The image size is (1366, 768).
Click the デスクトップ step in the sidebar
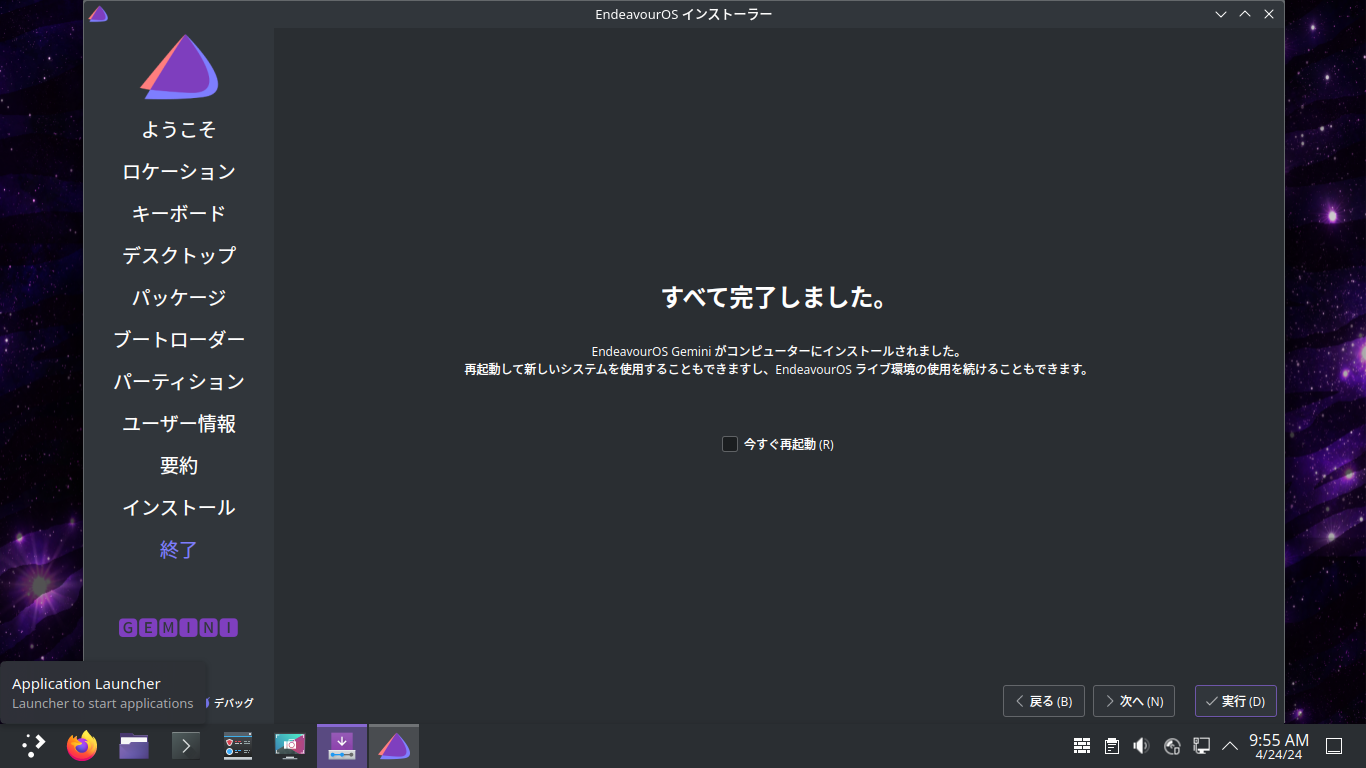(x=179, y=256)
